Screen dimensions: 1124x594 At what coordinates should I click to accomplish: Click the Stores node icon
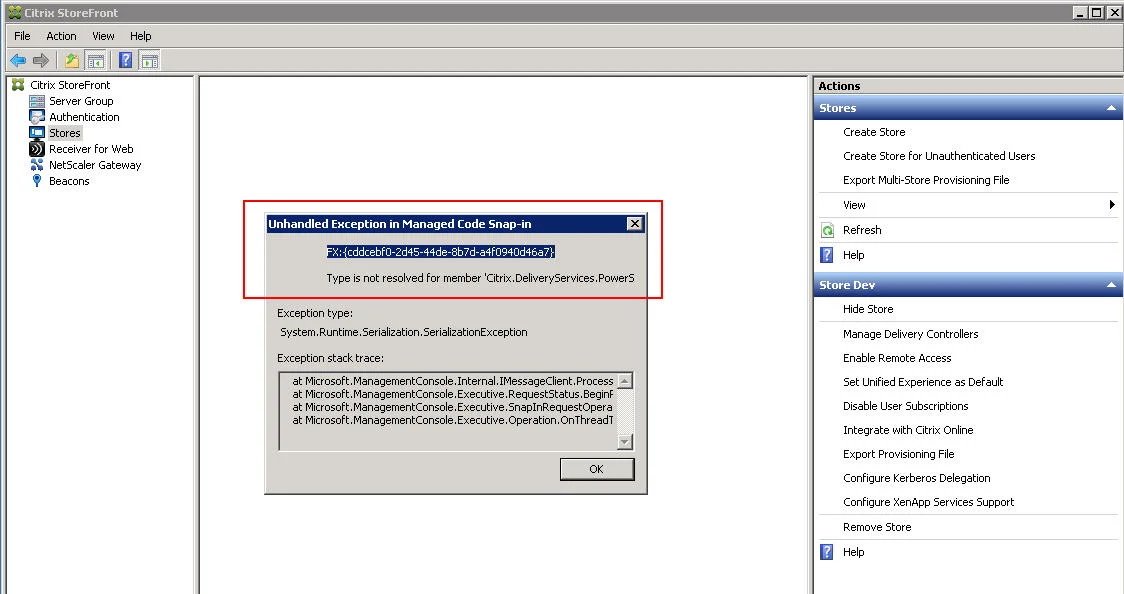(x=37, y=133)
